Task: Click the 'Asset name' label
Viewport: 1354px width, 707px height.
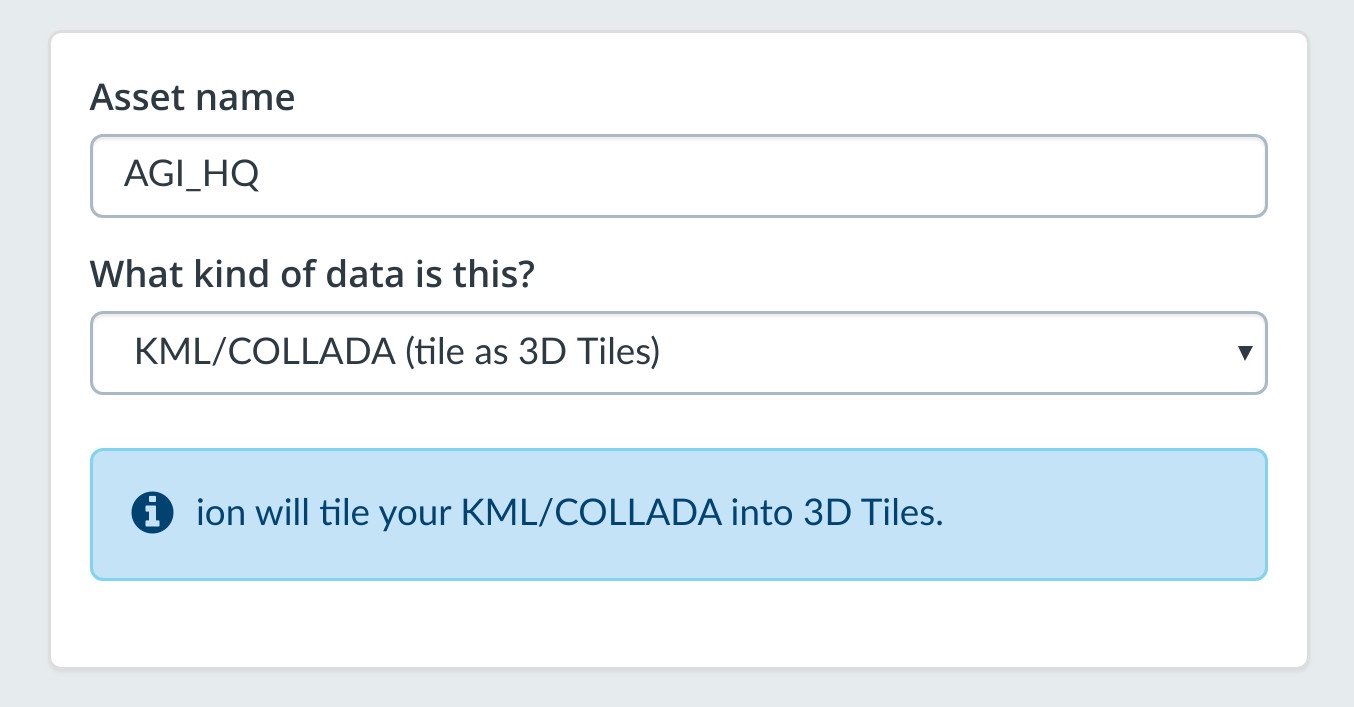Action: (192, 98)
